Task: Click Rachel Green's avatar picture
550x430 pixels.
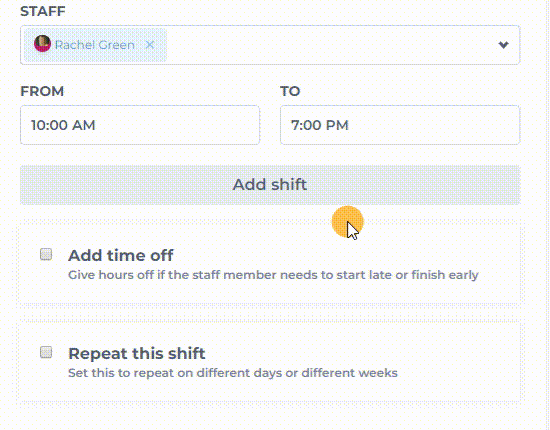Action: 42,44
